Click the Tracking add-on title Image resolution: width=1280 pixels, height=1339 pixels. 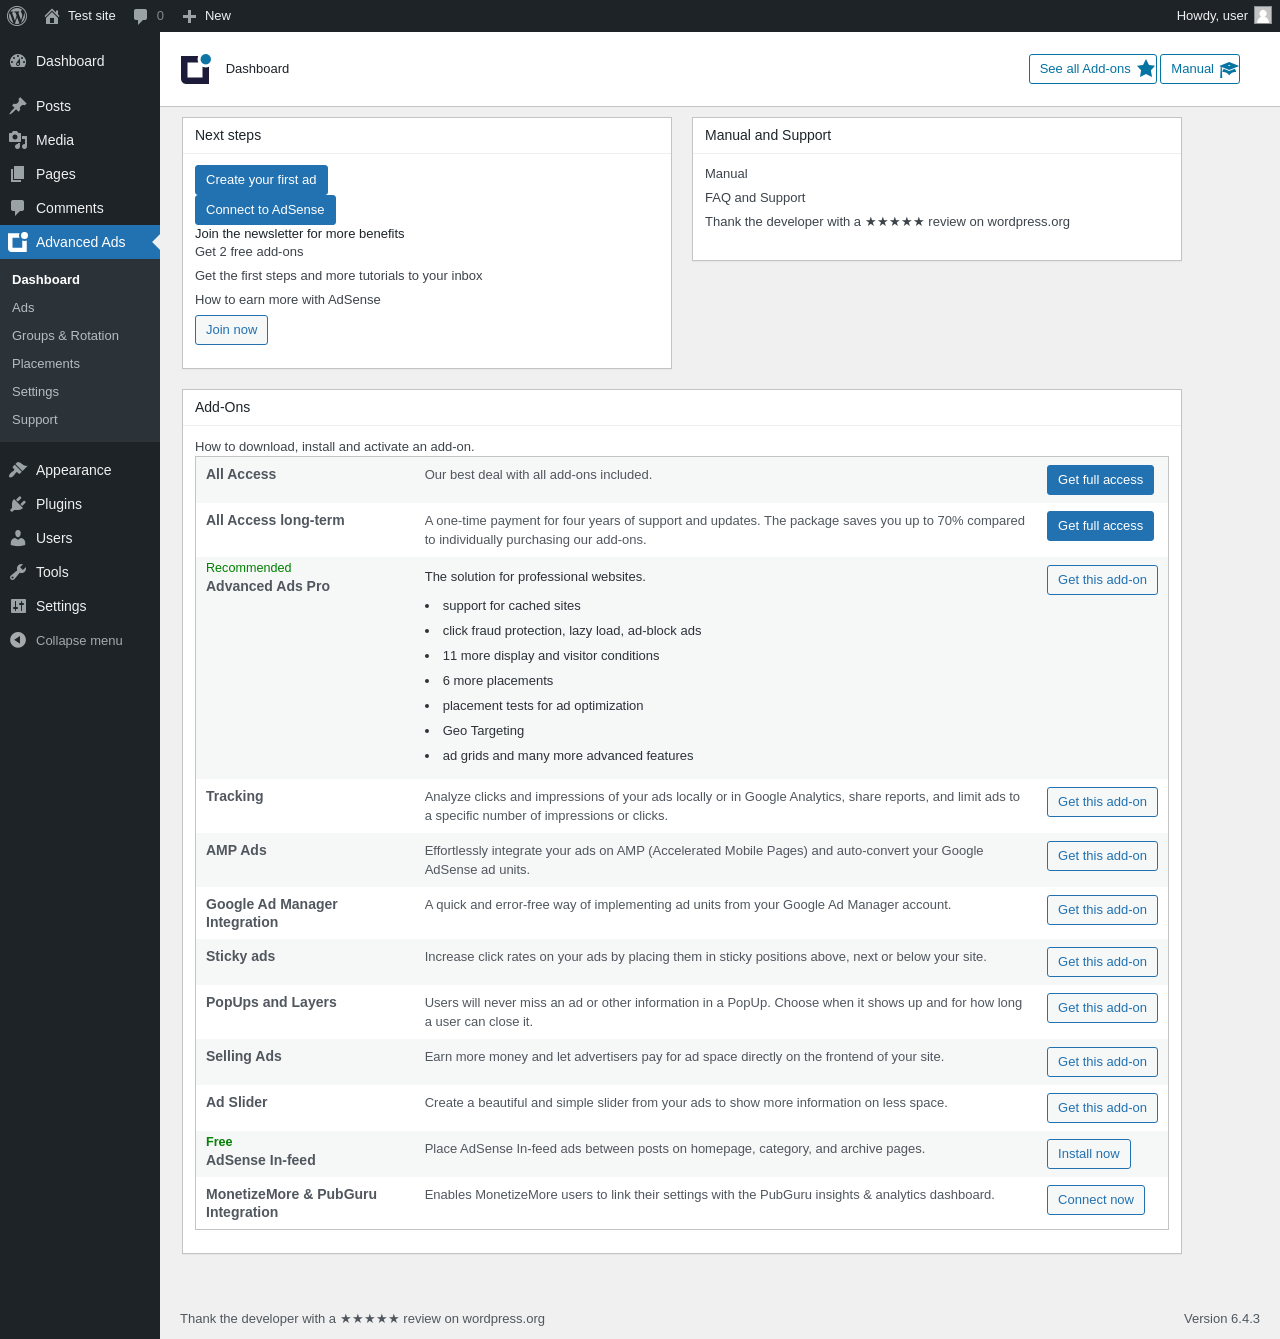(x=235, y=796)
